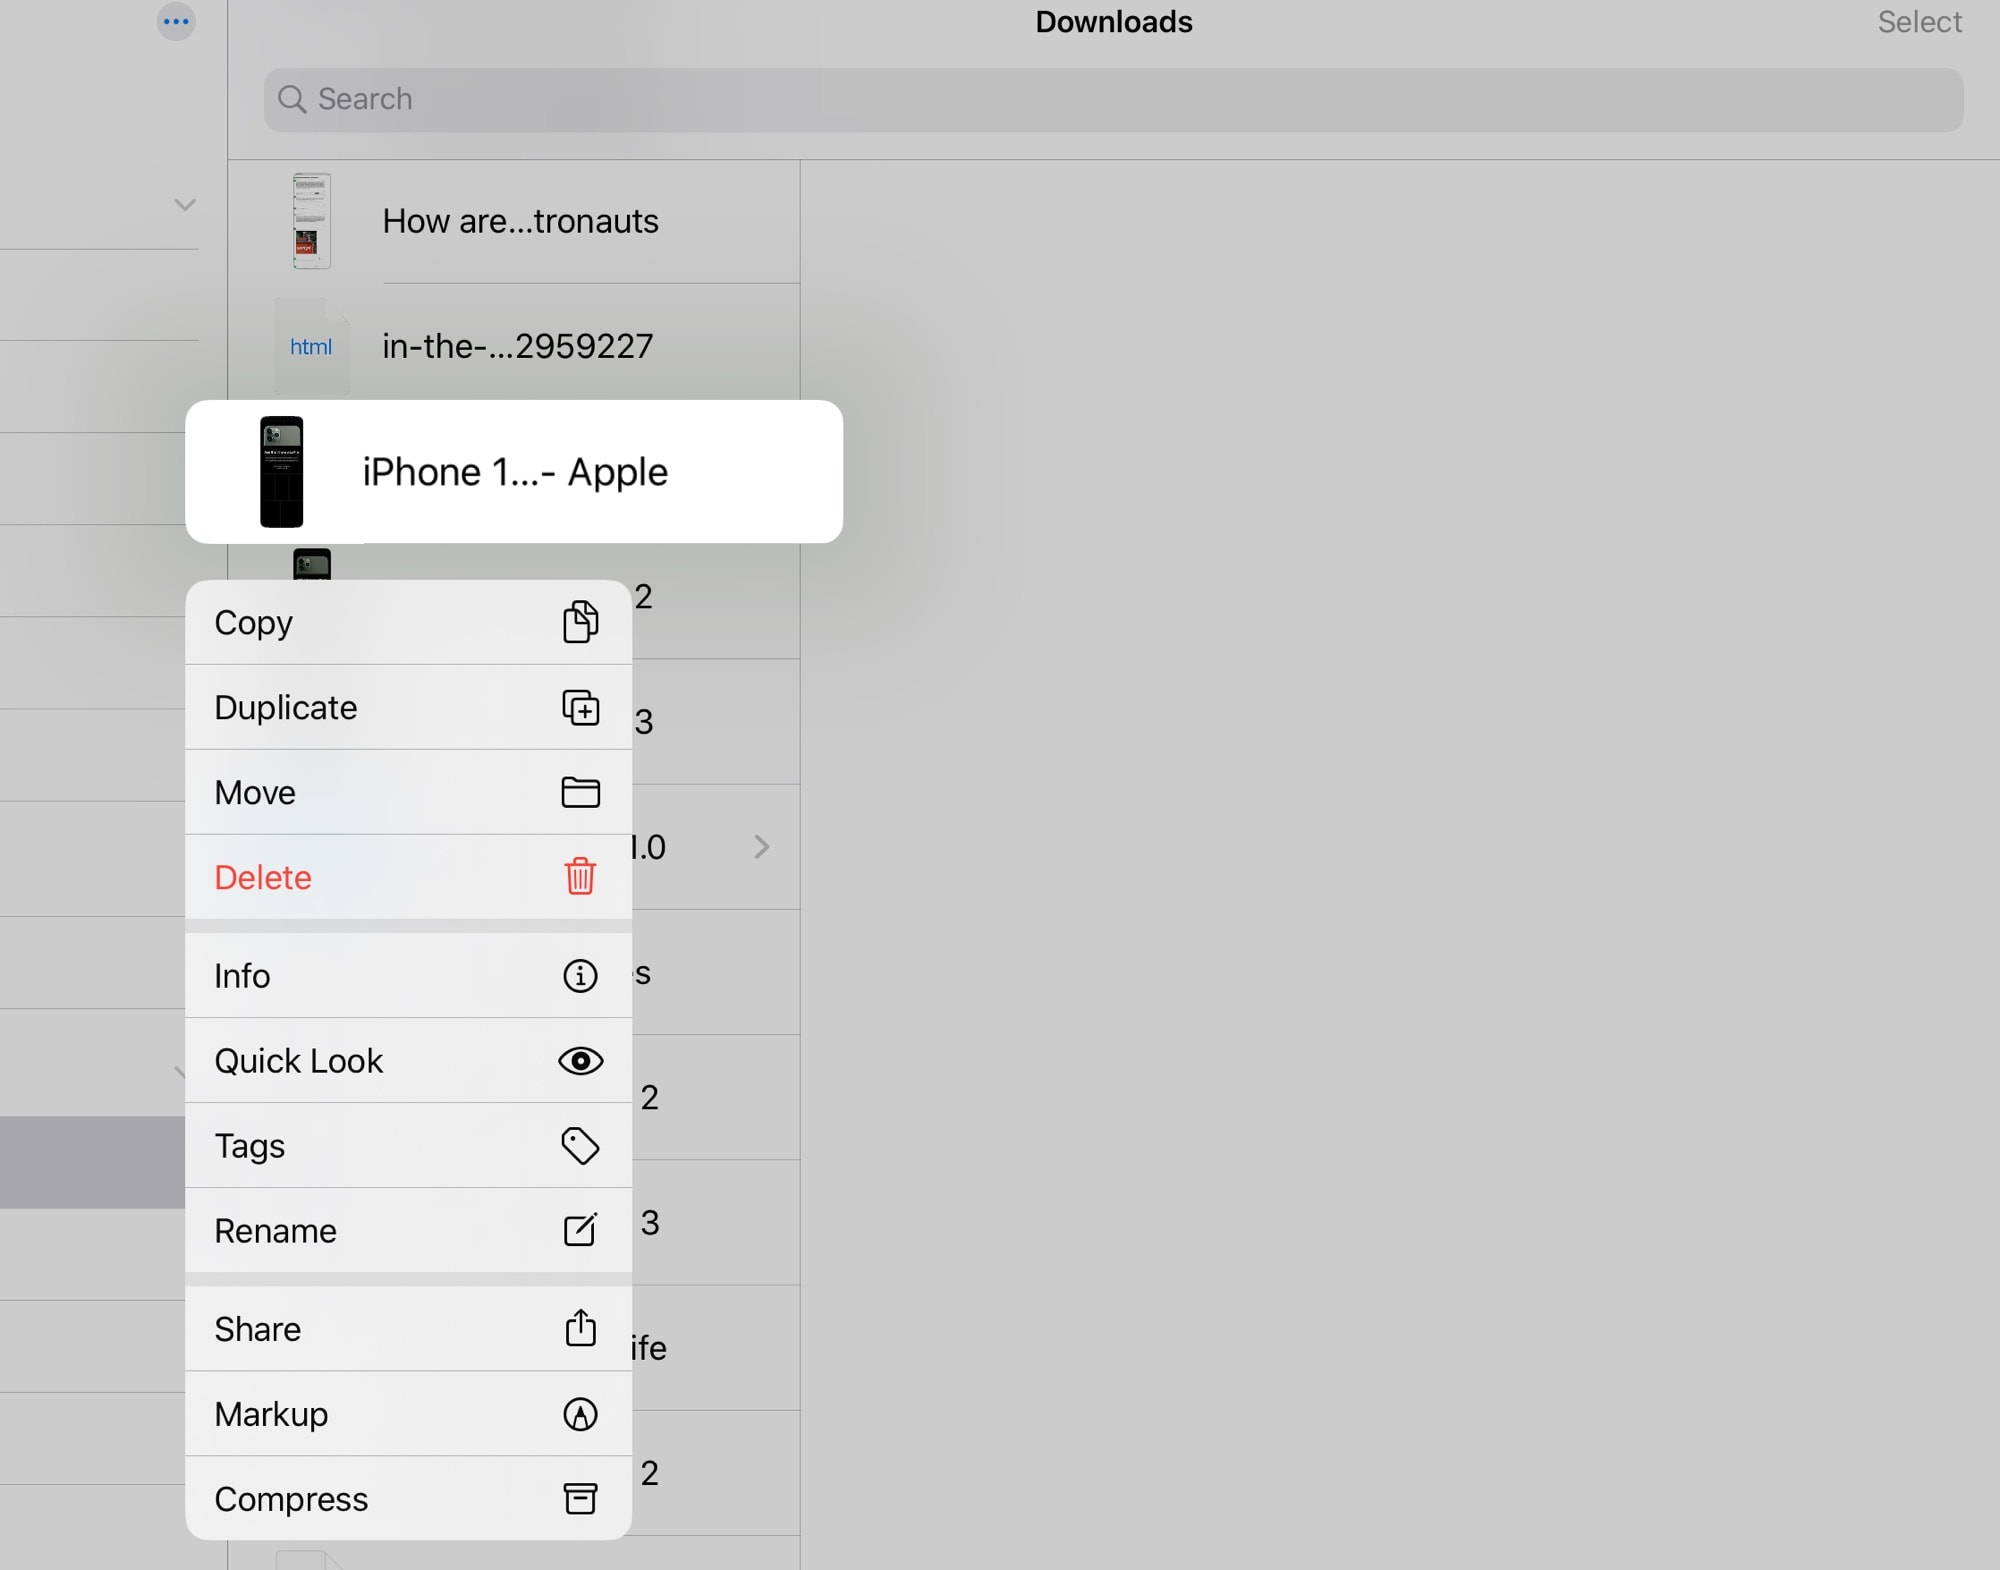The image size is (2000, 1570).
Task: Click the Duplicate icon in context menu
Action: tap(580, 706)
